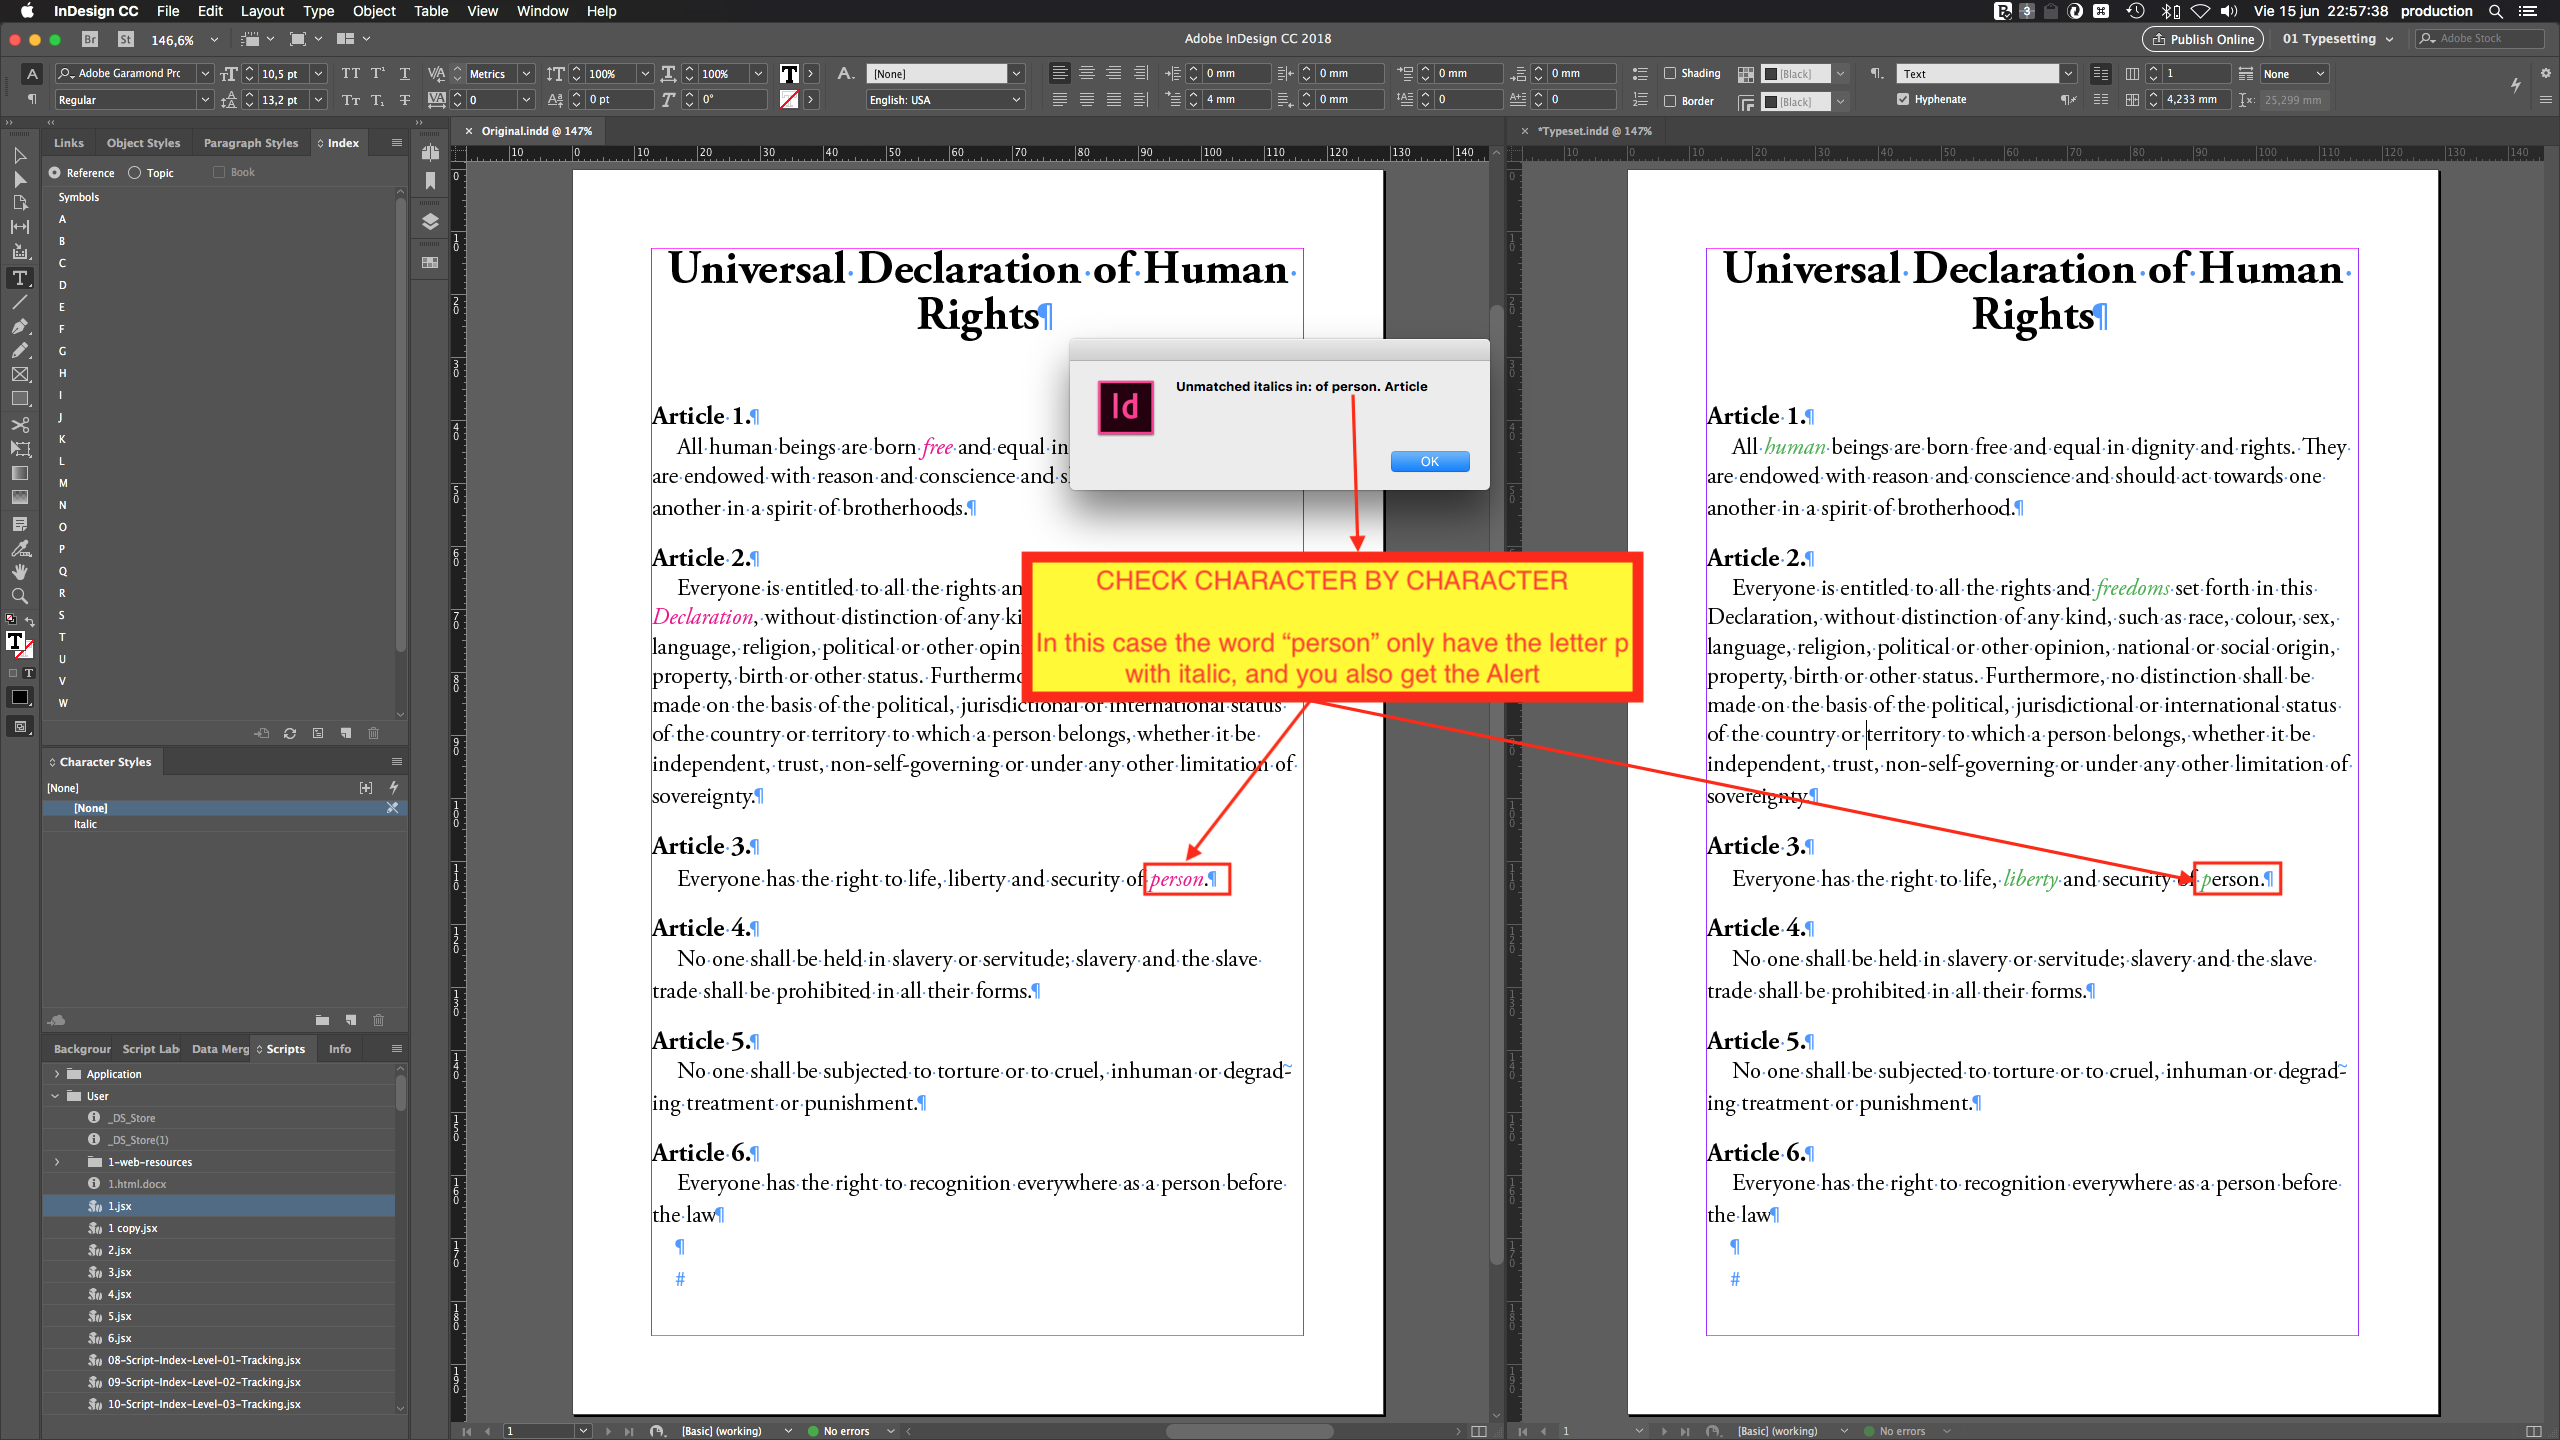Viewport: 2560px width, 1440px height.
Task: Open the Type menu
Action: click(x=318, y=11)
